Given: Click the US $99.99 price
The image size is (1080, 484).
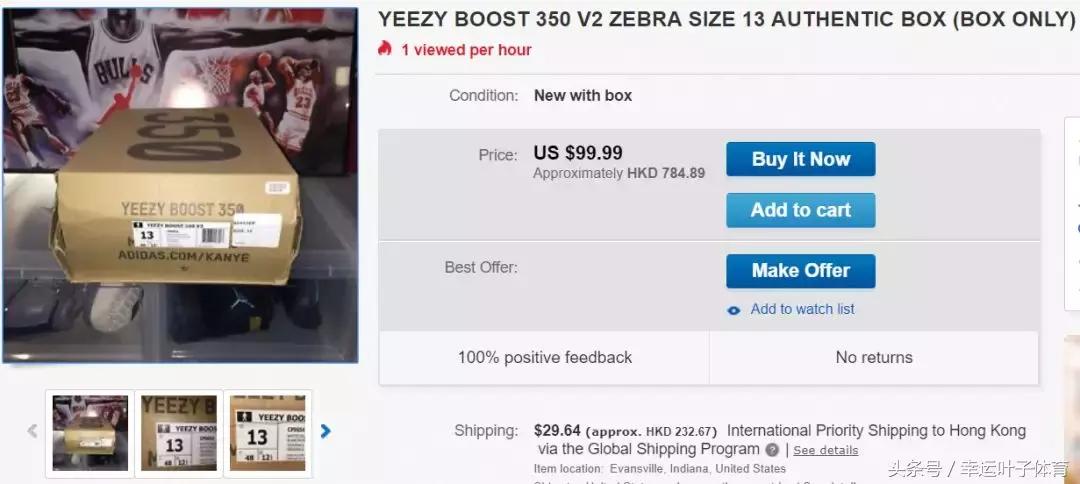Looking at the screenshot, I should pyautogui.click(x=578, y=153).
